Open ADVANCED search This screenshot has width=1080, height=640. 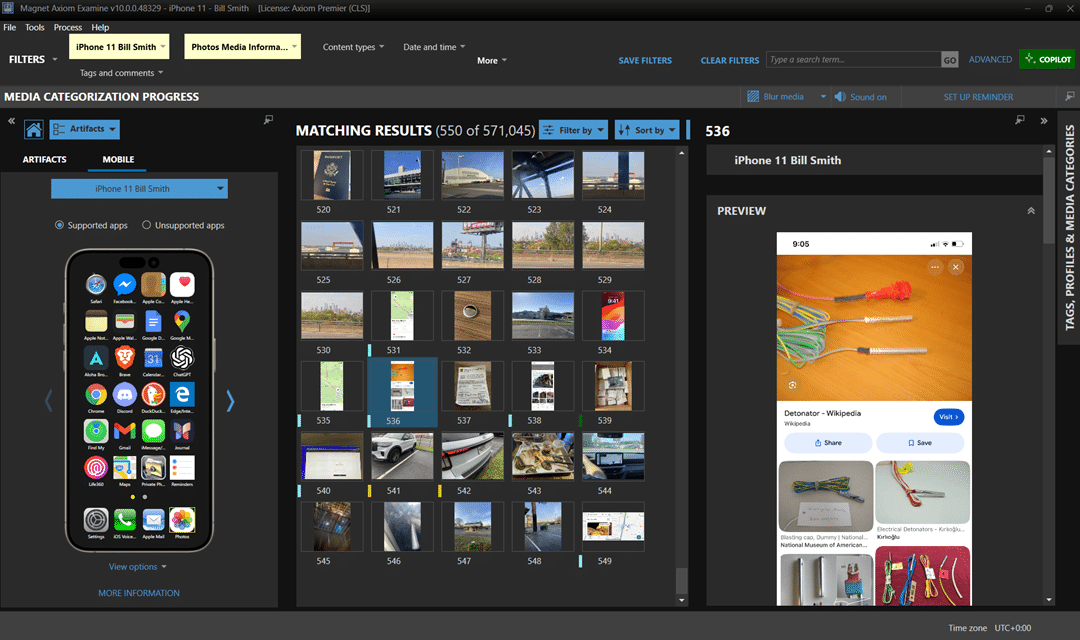coord(990,60)
